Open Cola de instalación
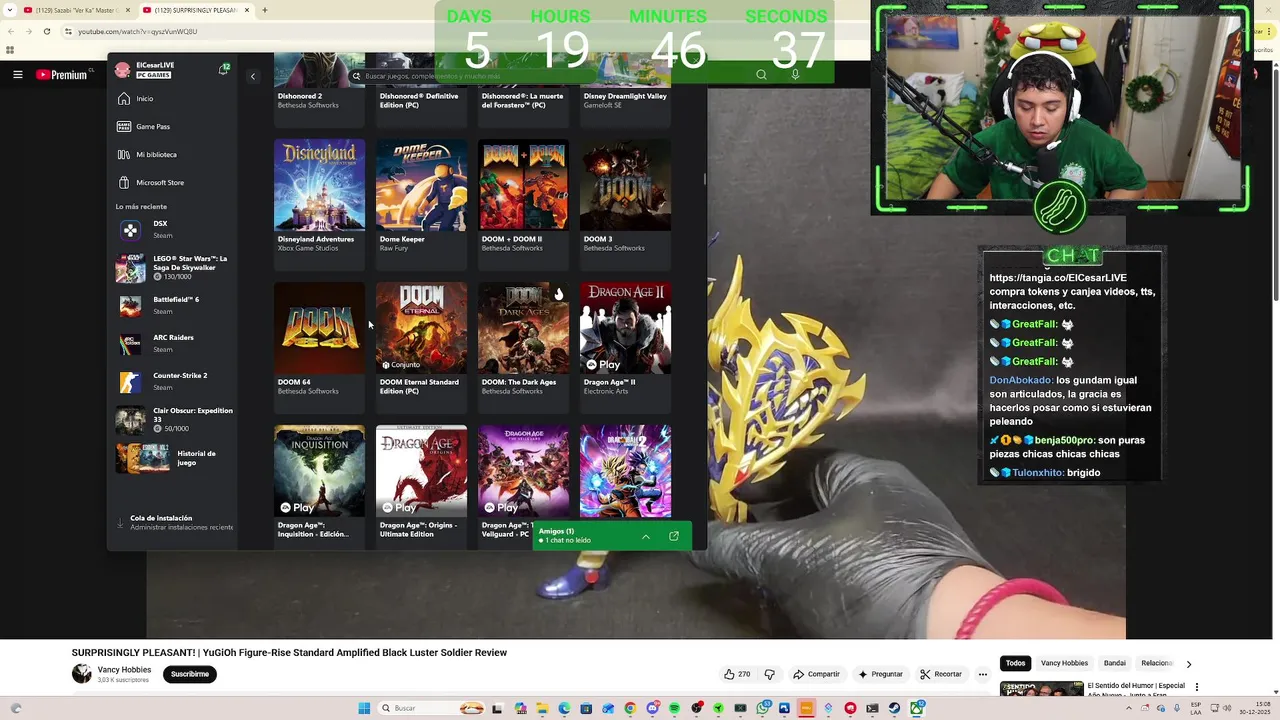 click(x=173, y=522)
